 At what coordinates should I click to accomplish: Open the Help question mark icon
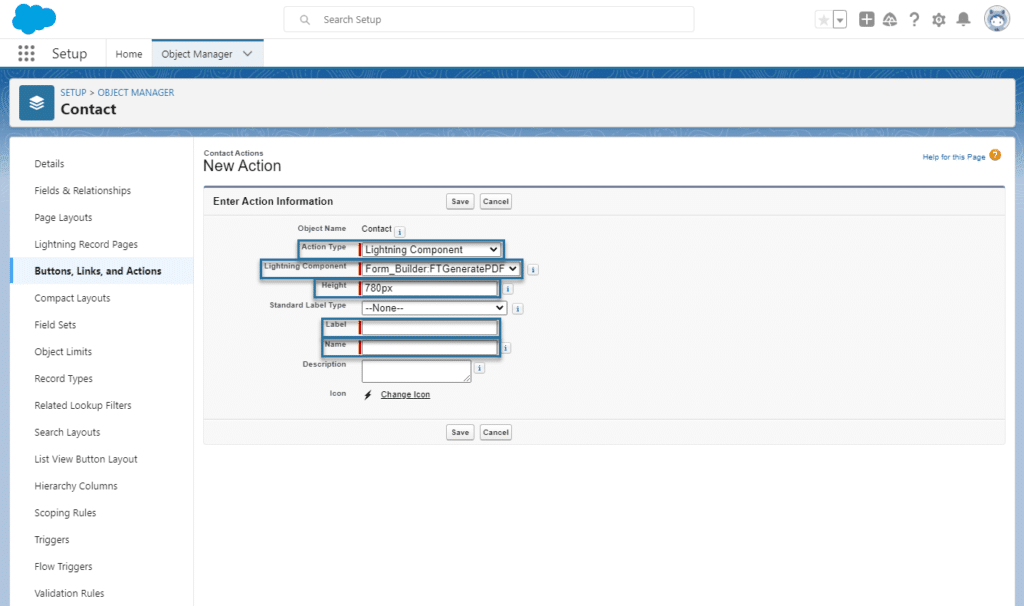coord(914,20)
